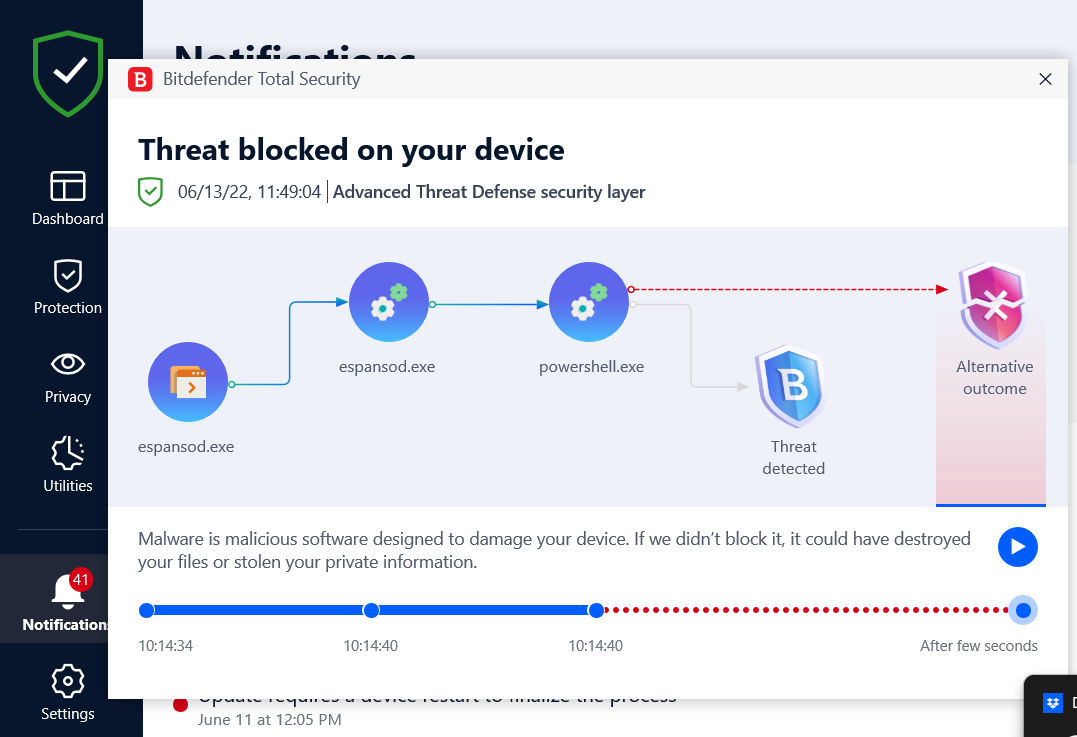The width and height of the screenshot is (1077, 737).
Task: Play the threat timeline animation
Action: pyautogui.click(x=1018, y=547)
